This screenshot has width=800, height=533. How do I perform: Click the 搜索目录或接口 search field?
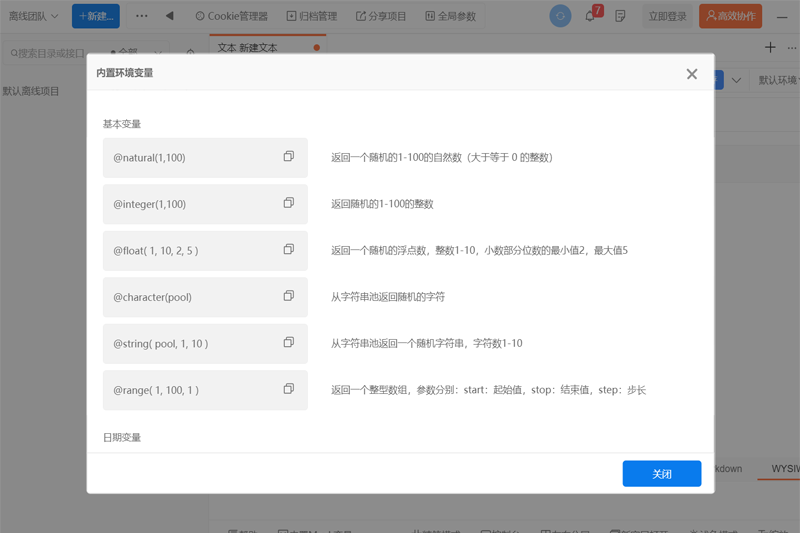click(50, 52)
